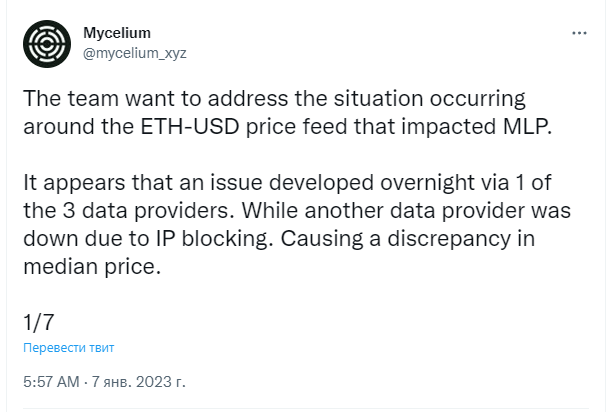Open the Mycelium profile avatar

[47, 44]
